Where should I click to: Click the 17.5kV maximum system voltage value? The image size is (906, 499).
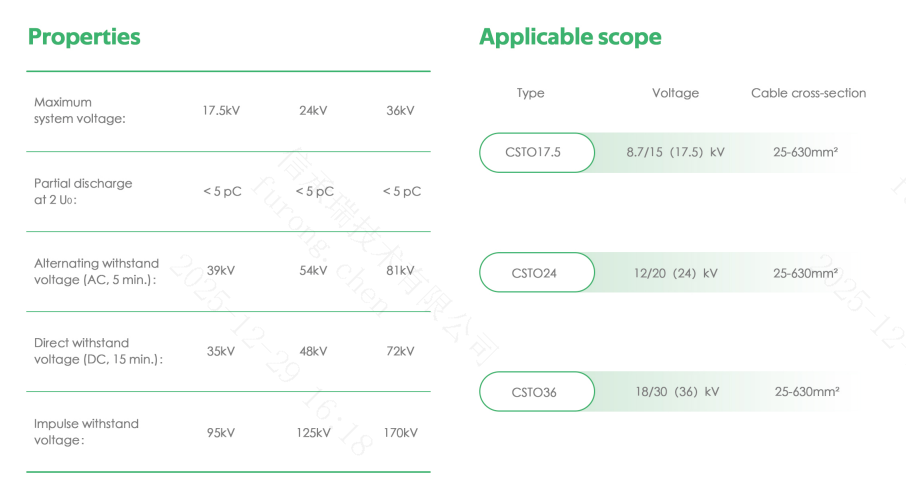(221, 111)
